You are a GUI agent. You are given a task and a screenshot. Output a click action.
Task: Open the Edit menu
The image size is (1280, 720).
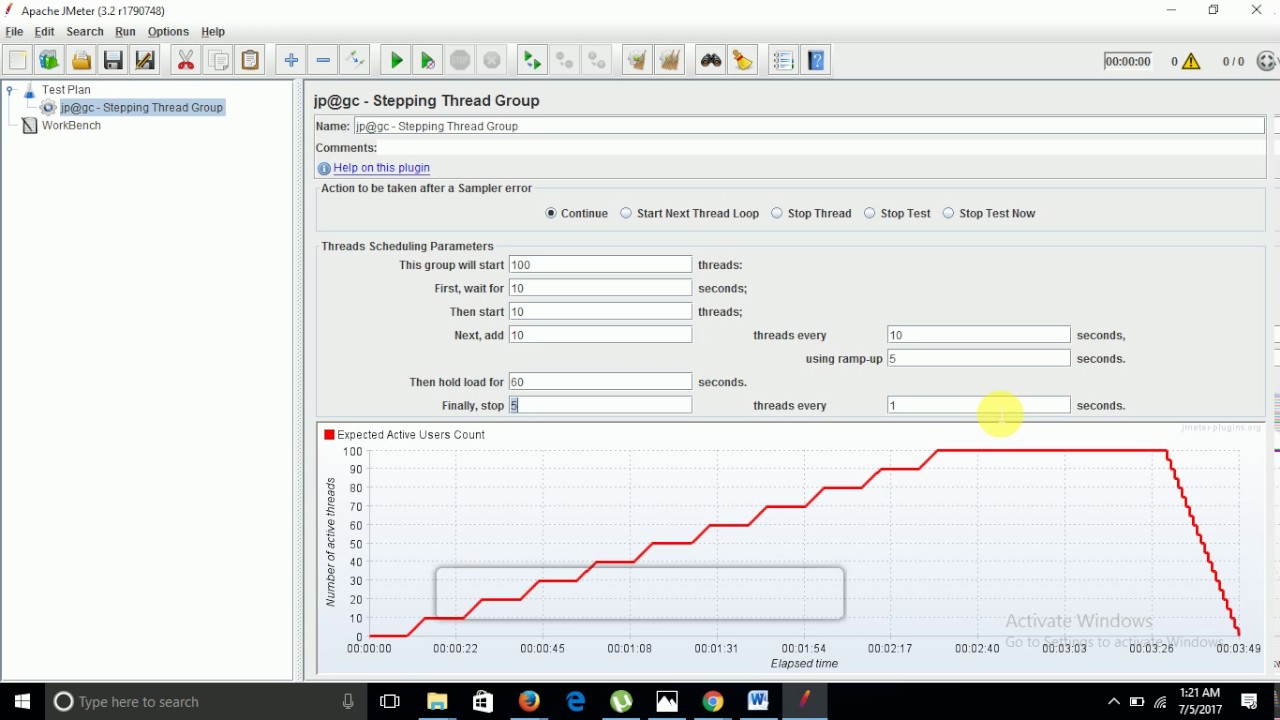[45, 32]
